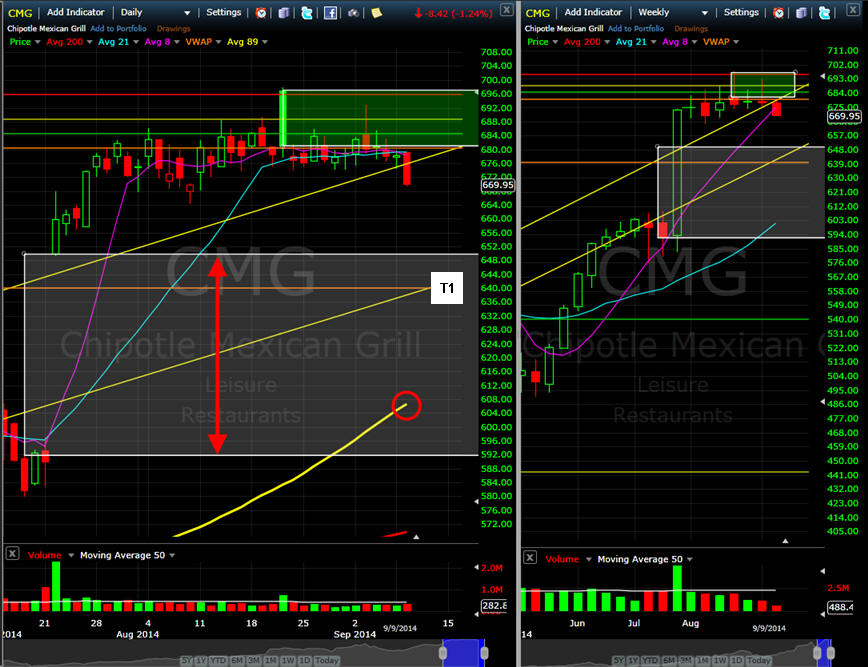
Task: Select Today range in Daily chart
Action: point(327,660)
